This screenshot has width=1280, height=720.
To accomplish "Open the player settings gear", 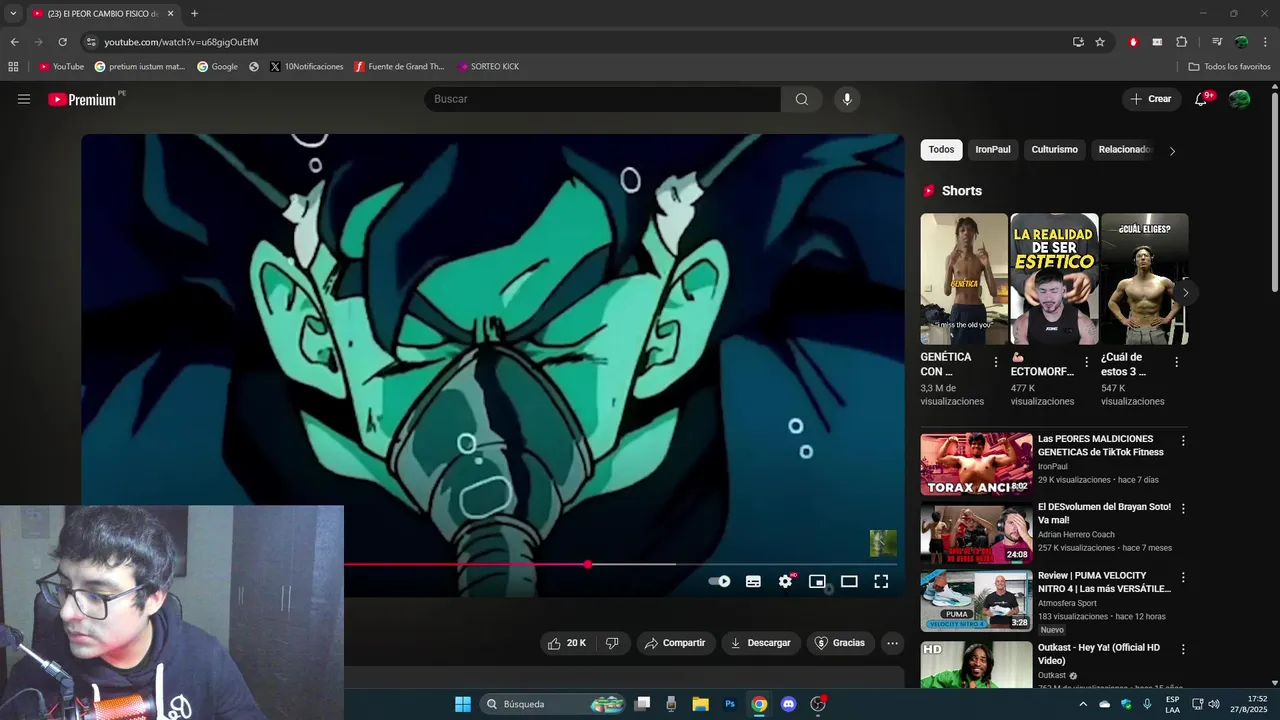I will pyautogui.click(x=786, y=581).
